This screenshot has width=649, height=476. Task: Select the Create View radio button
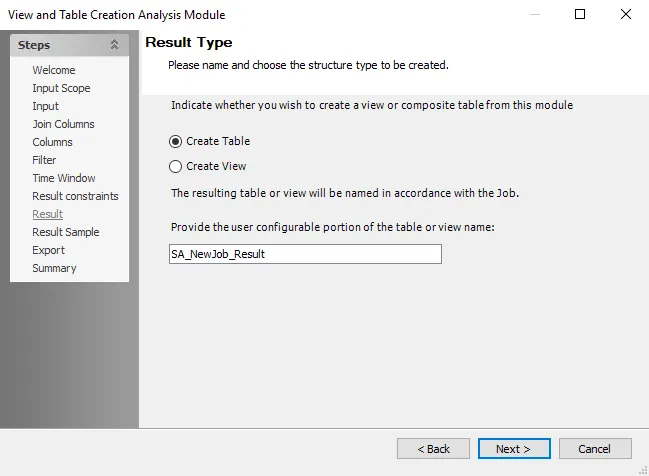175,166
